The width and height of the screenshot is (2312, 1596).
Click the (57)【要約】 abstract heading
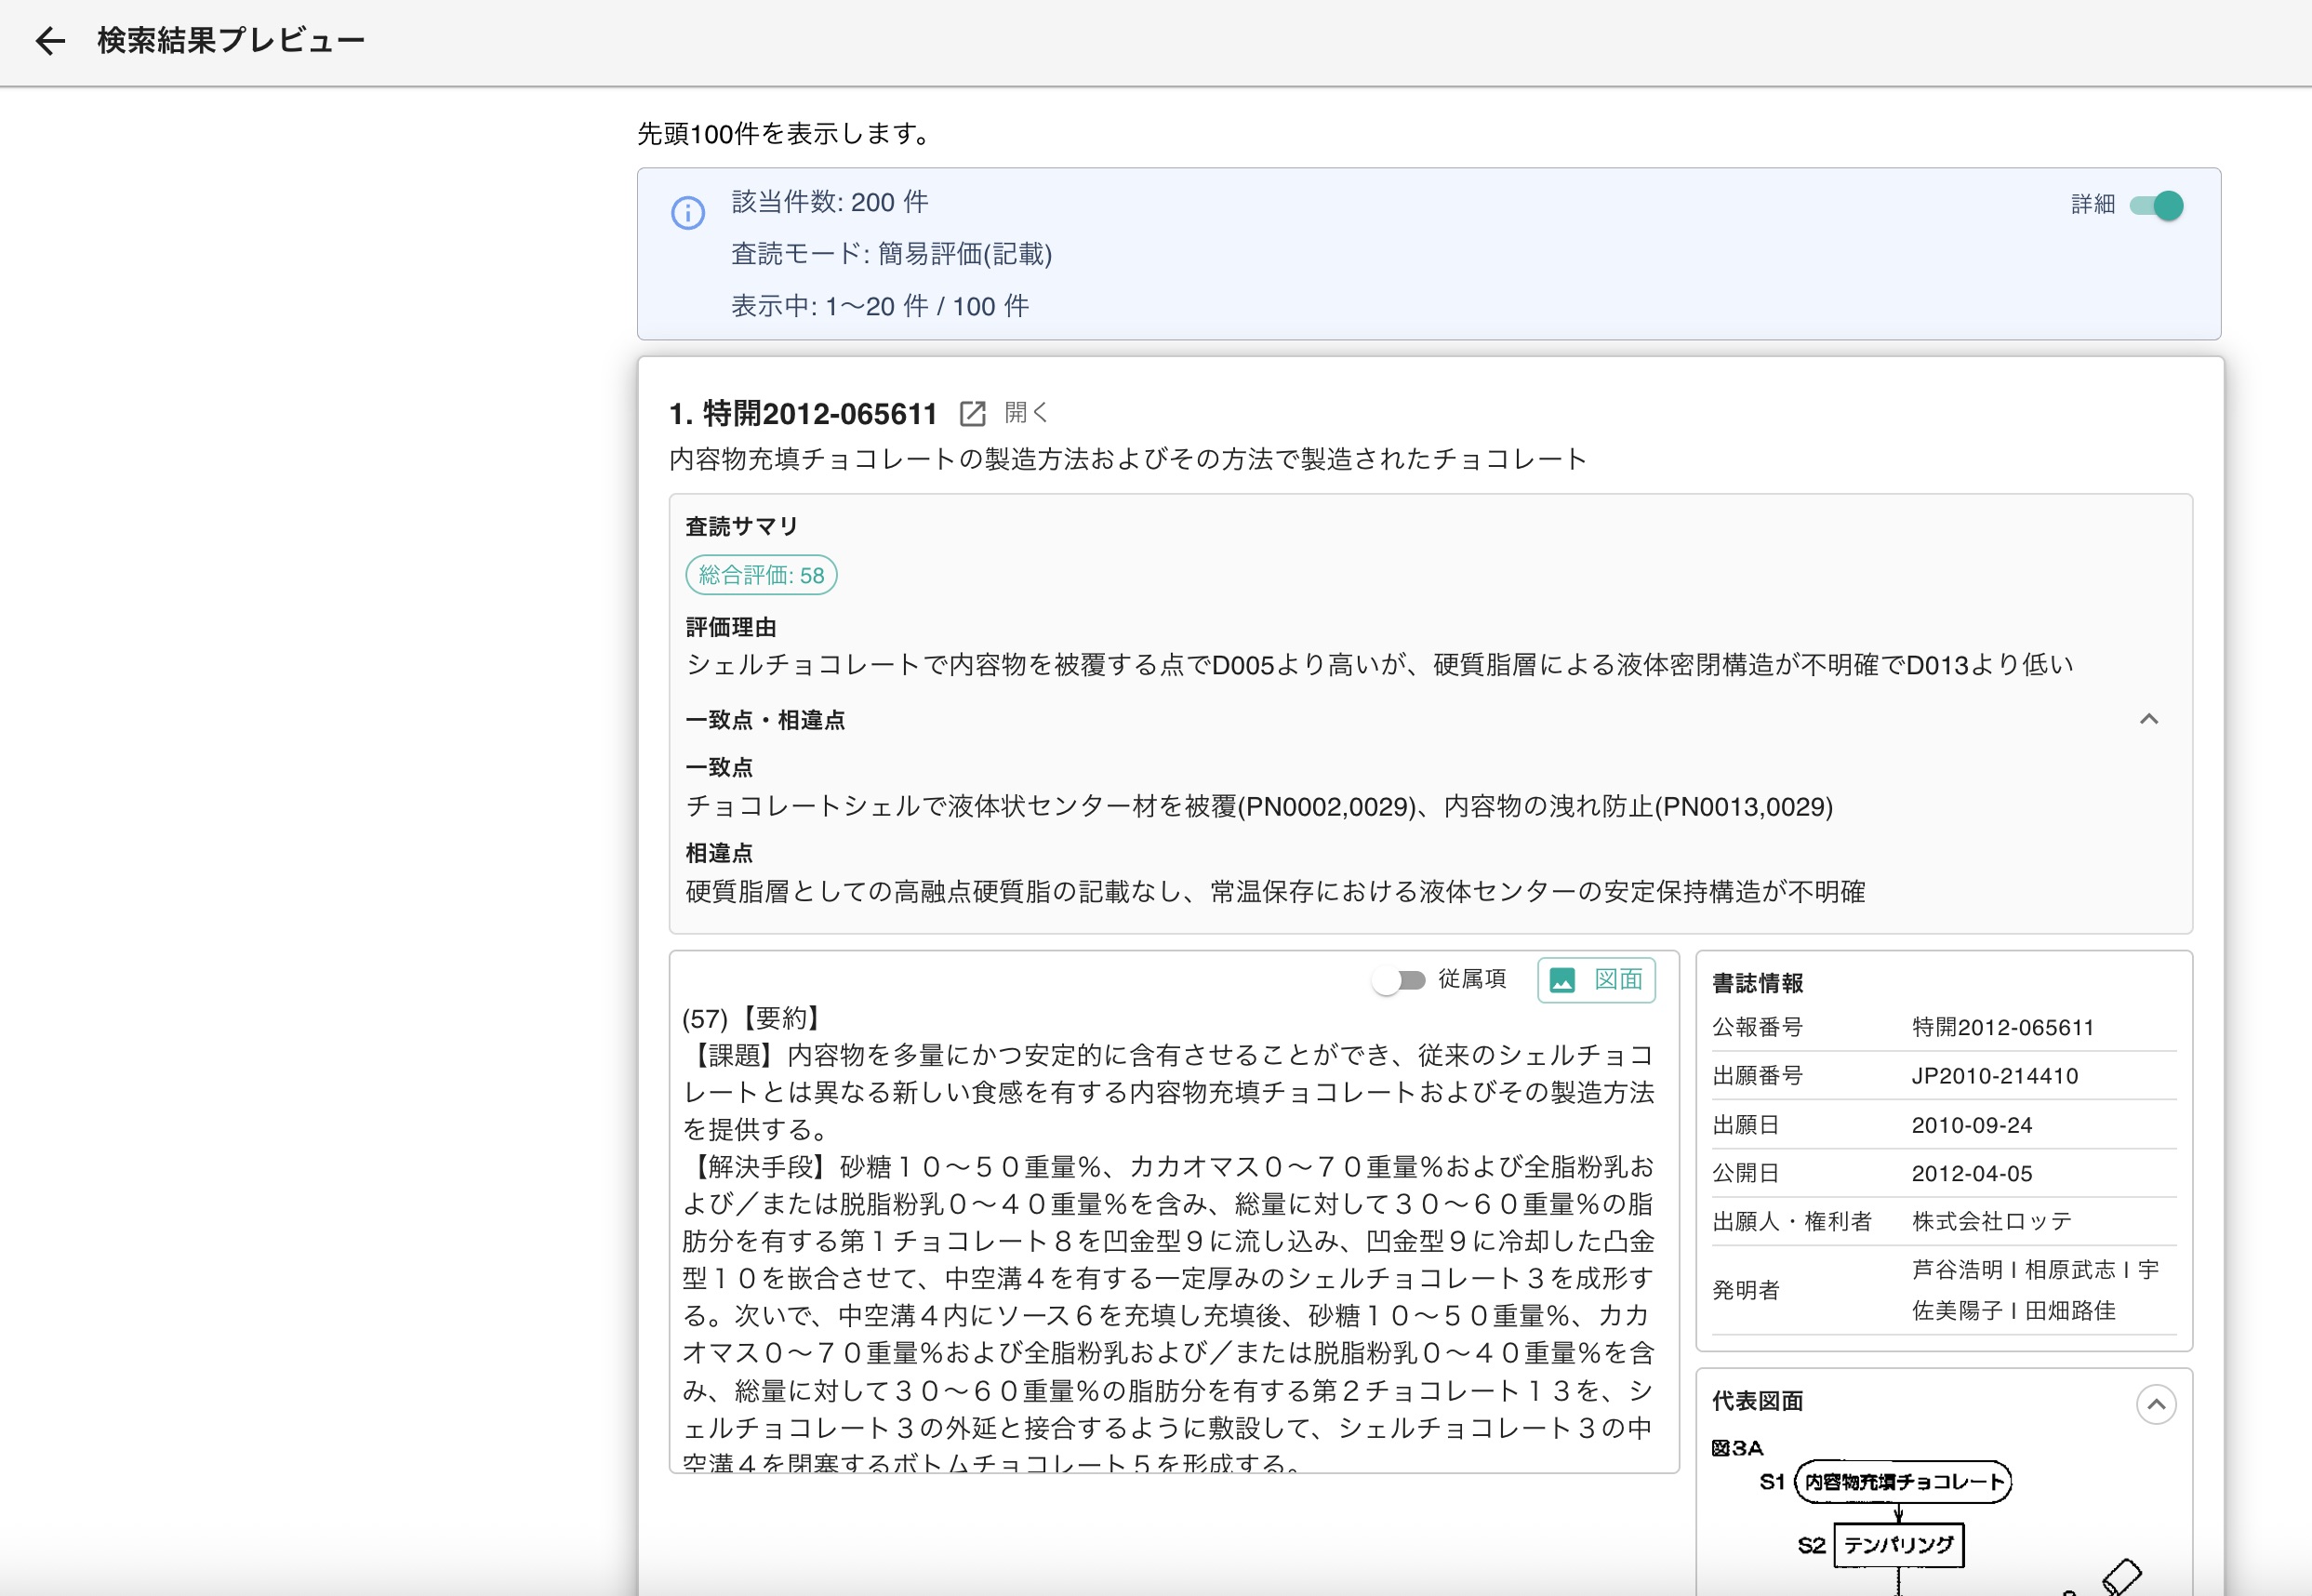pyautogui.click(x=754, y=1018)
